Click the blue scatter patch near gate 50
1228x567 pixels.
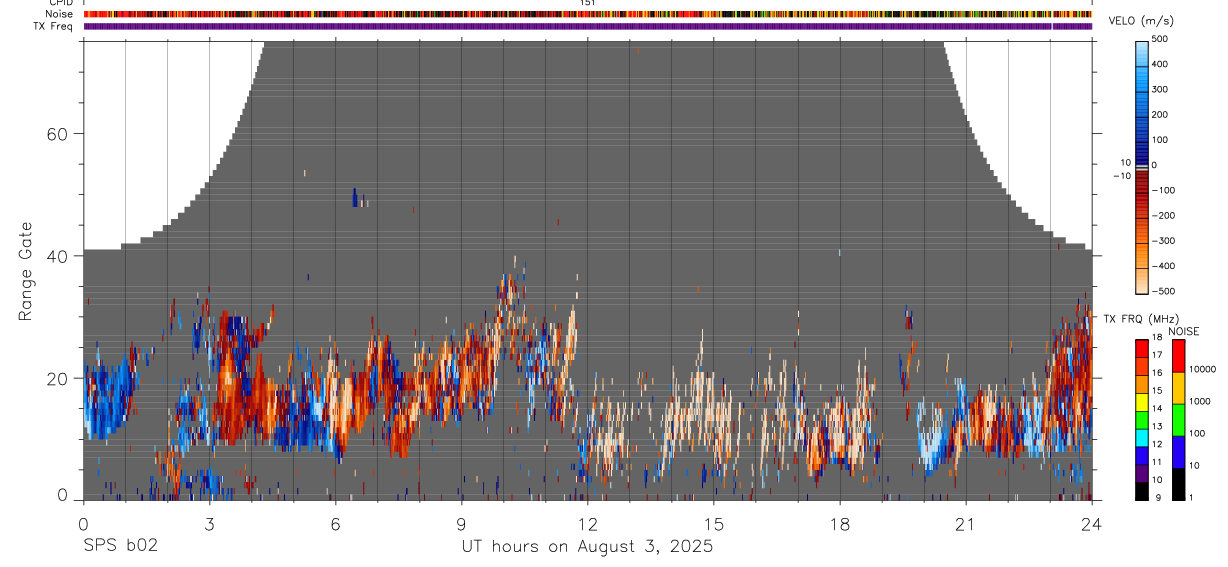tap(356, 197)
